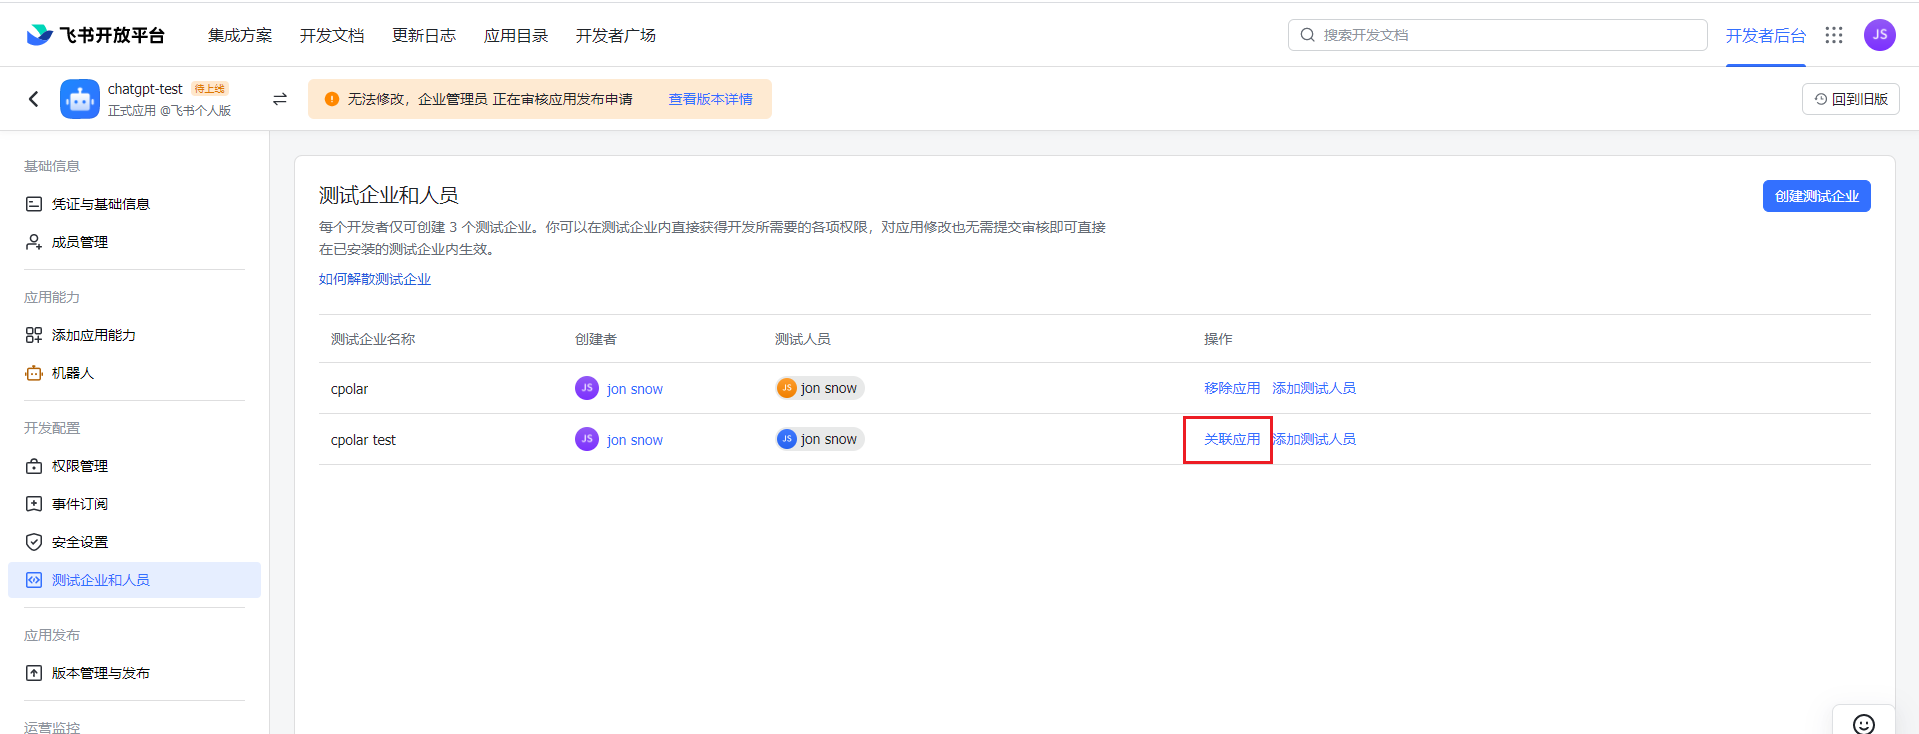Open creator jon snow link in cpolar test row
The width and height of the screenshot is (1919, 734).
coord(635,440)
